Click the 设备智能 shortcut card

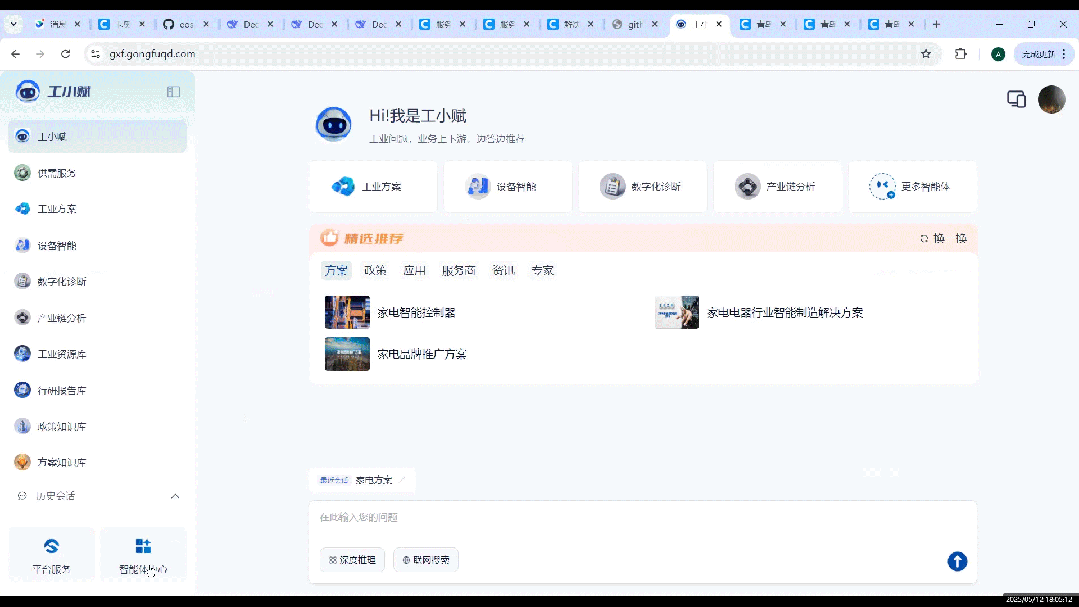pos(508,187)
